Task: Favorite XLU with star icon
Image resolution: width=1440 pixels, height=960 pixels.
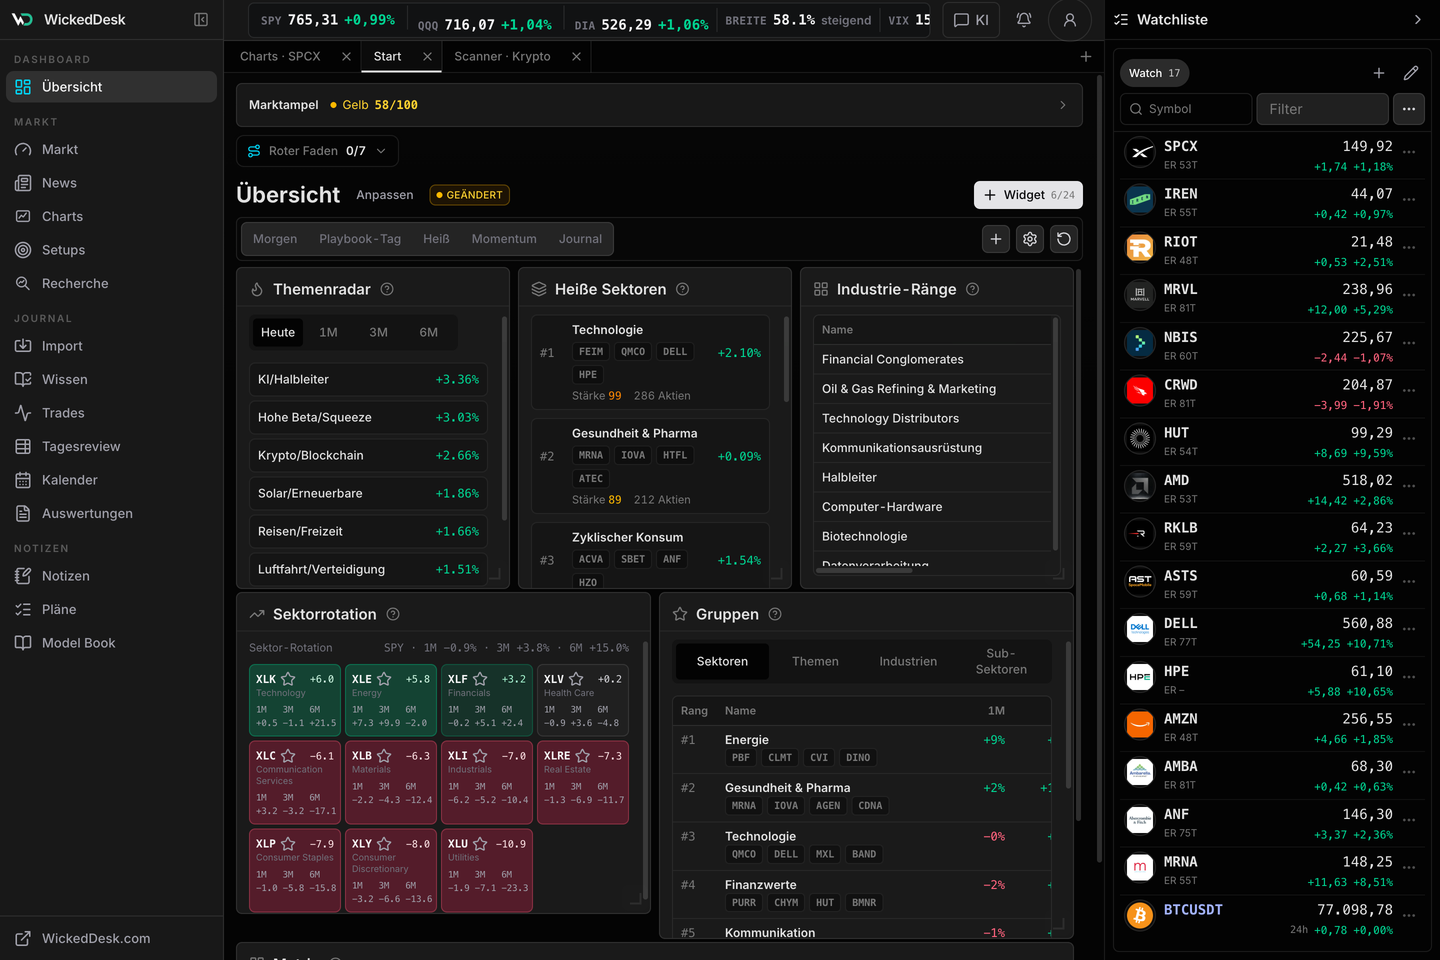Action: pos(480,844)
